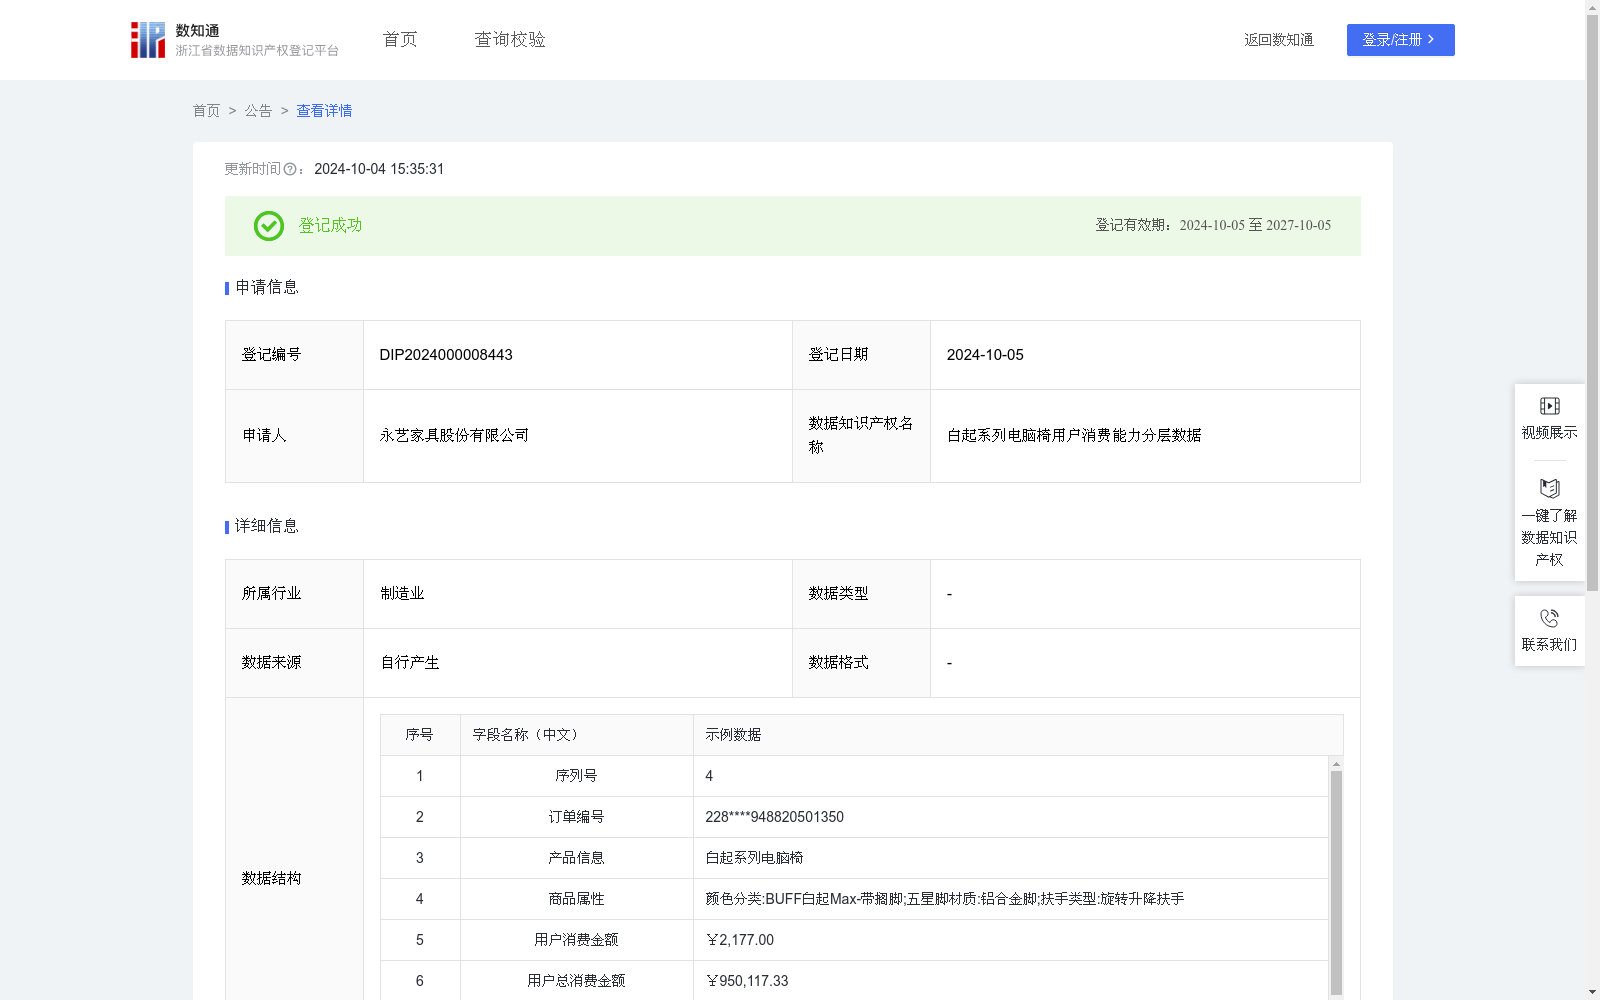
Task: Click the 登录/注册 button
Action: click(1400, 40)
